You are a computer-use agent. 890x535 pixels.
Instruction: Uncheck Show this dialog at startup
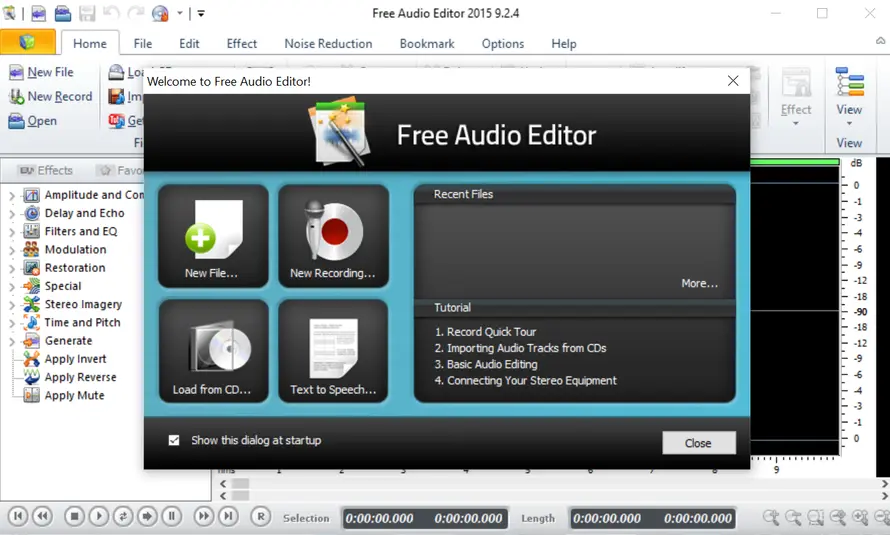(x=174, y=440)
